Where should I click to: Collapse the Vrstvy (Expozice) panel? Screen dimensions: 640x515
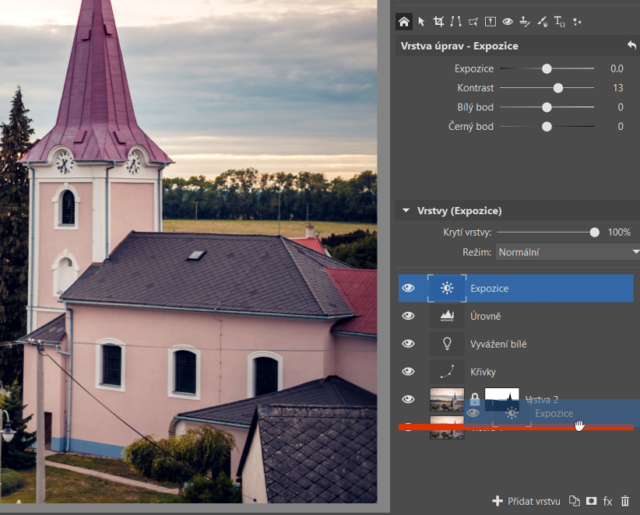point(405,211)
